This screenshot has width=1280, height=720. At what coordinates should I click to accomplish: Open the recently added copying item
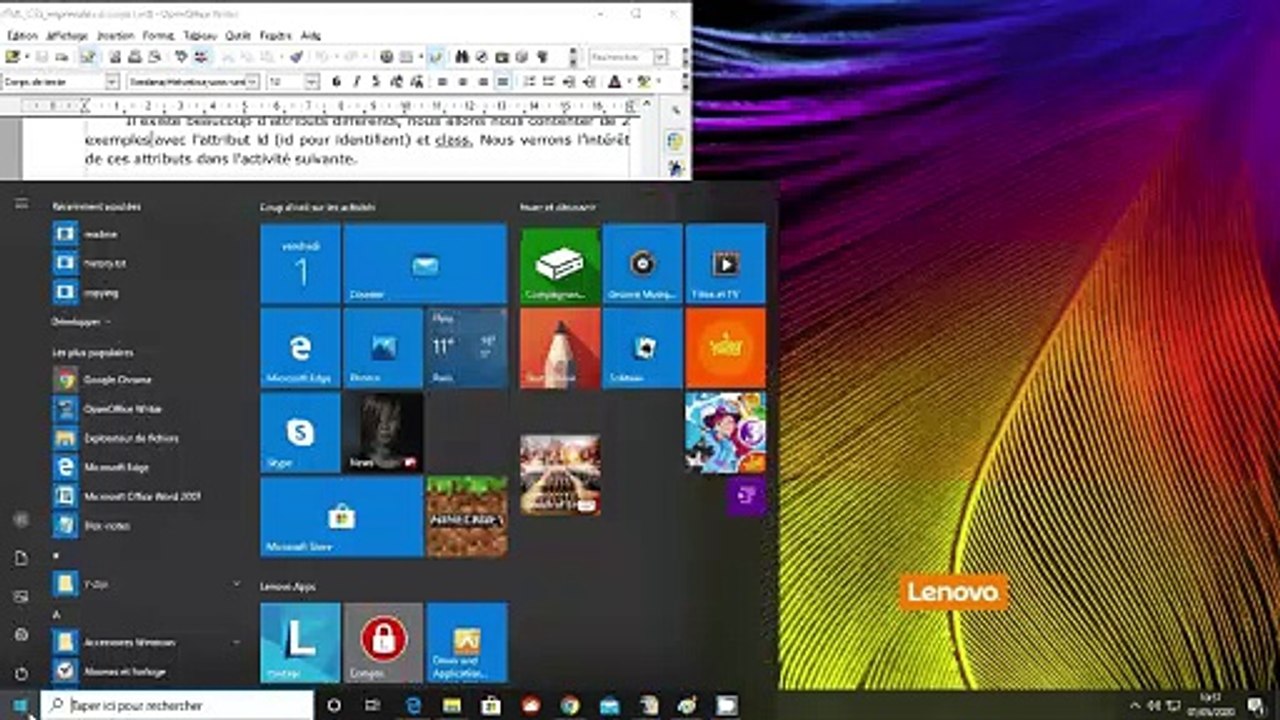(x=147, y=292)
